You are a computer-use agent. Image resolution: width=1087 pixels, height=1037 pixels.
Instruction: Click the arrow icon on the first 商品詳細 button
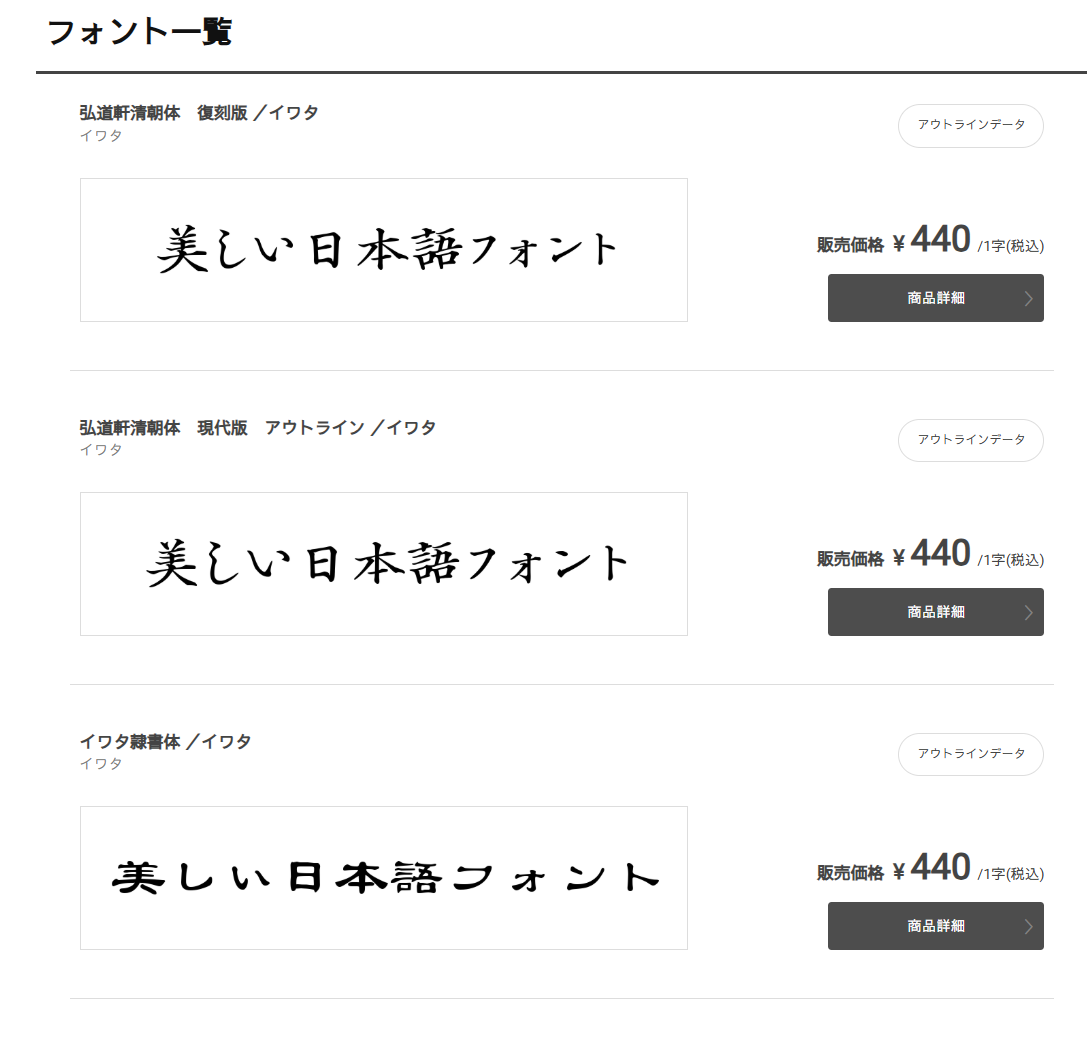click(x=1029, y=298)
